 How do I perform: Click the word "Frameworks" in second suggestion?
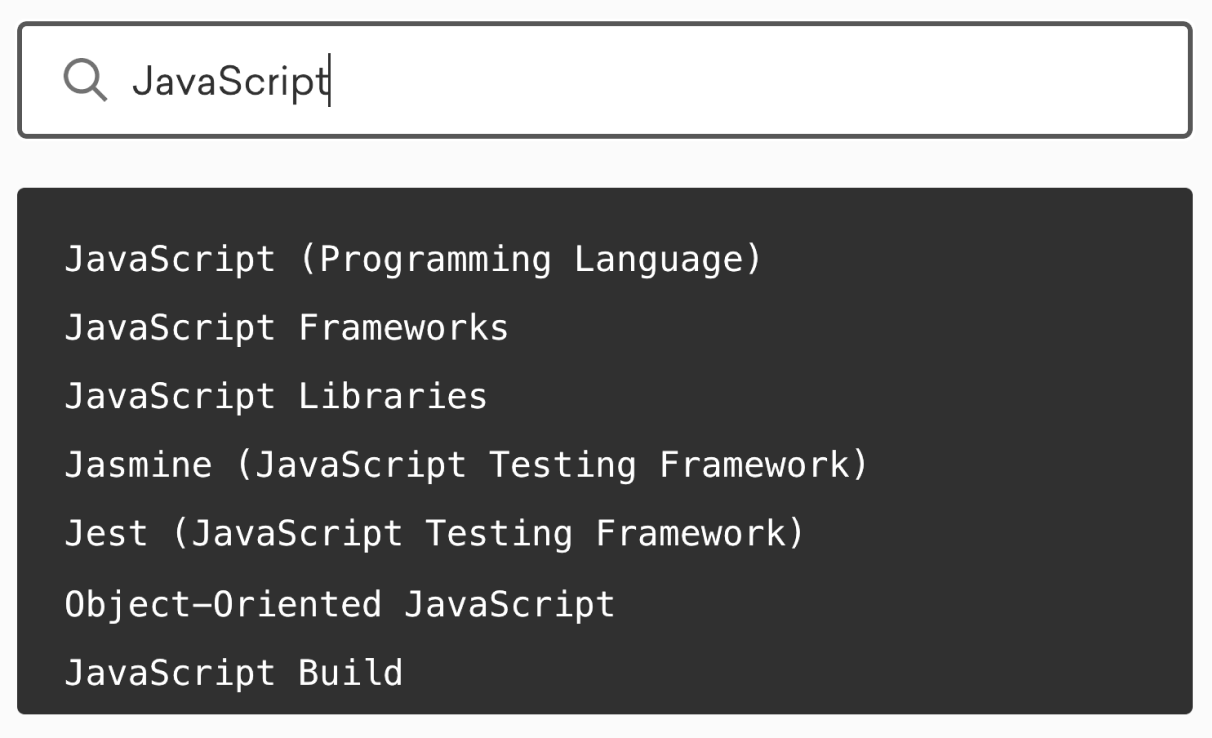pos(403,328)
